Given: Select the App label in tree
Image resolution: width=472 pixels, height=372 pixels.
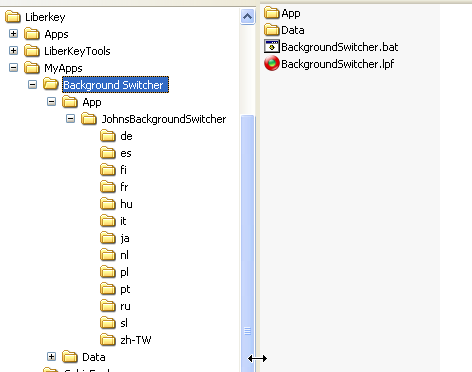Looking at the screenshot, I should (x=92, y=102).
